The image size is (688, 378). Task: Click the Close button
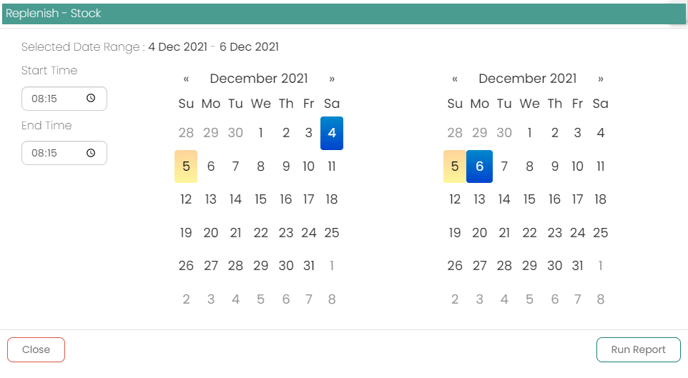(x=36, y=349)
